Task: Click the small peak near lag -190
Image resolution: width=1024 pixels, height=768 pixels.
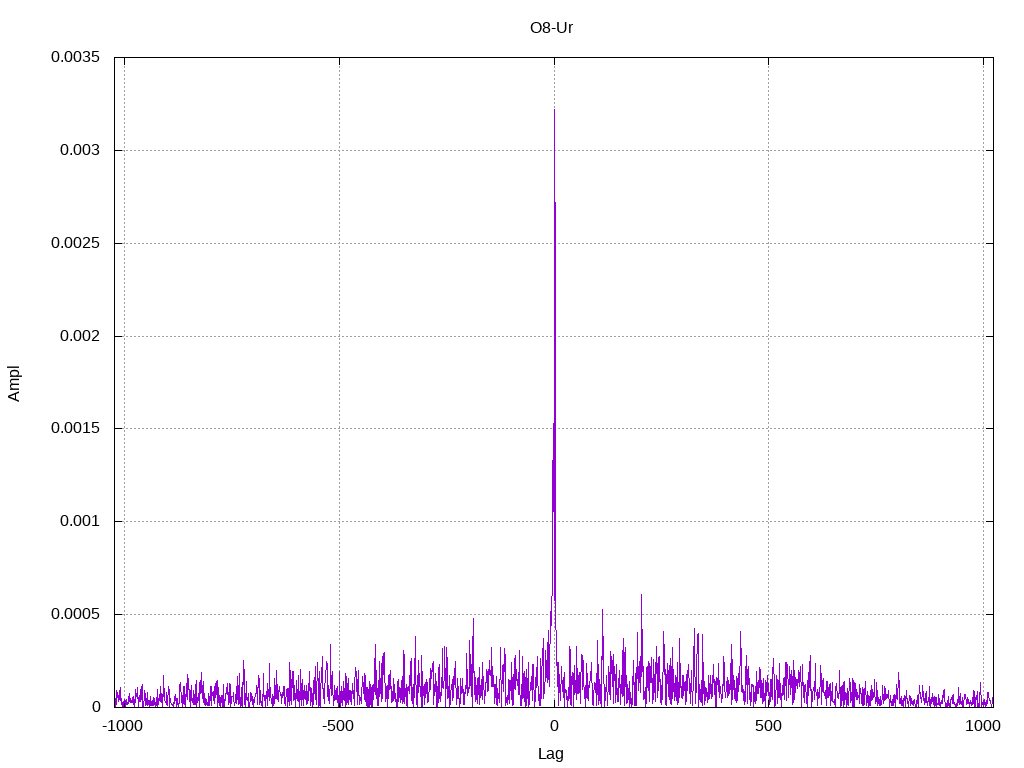Action: pyautogui.click(x=473, y=619)
